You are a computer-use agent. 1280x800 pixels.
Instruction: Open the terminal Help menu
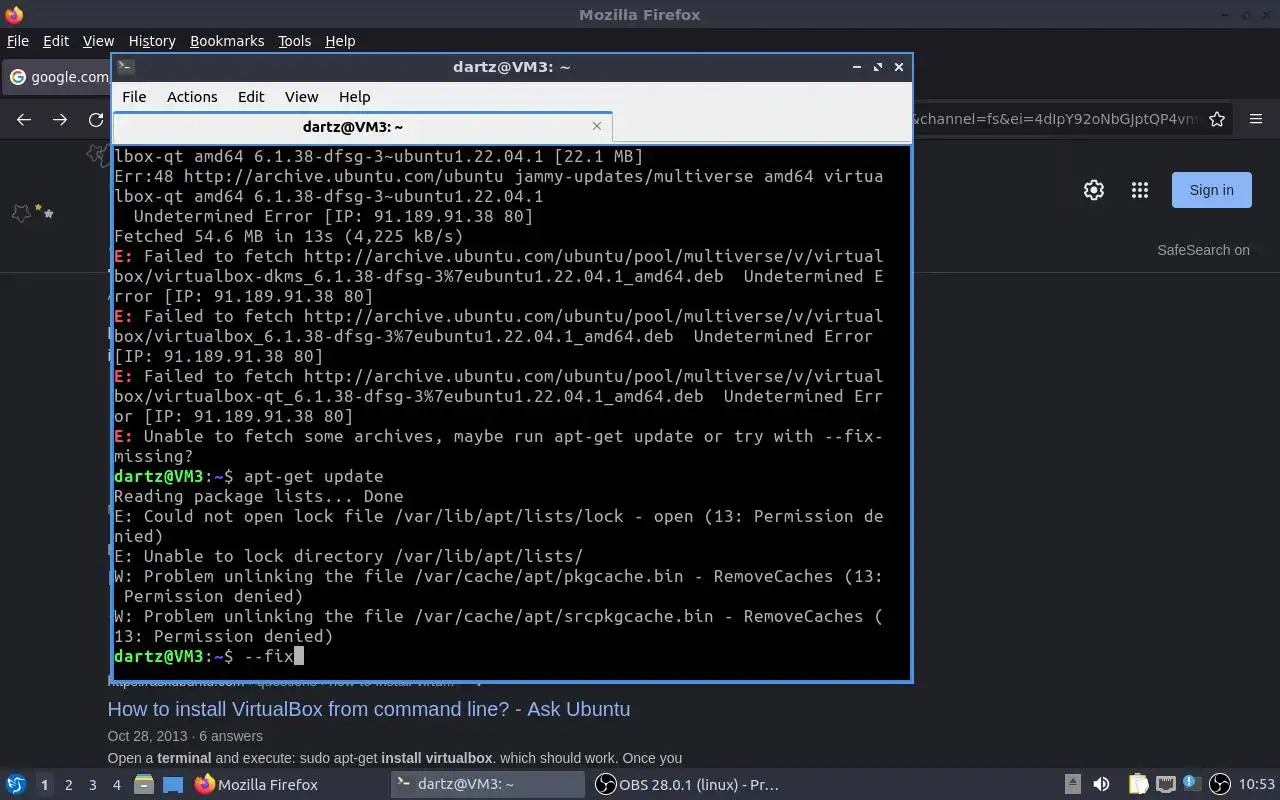(354, 97)
